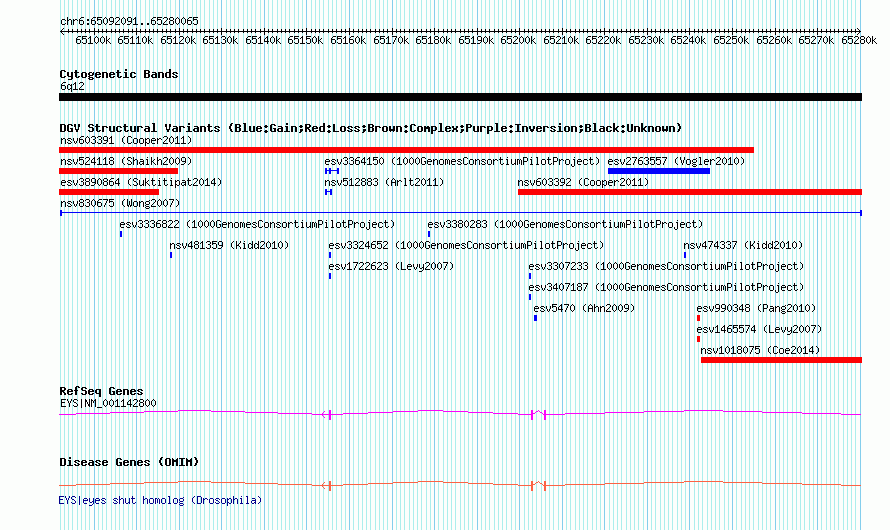
Task: Select the esv3380283 variant label
Action: tap(565, 225)
